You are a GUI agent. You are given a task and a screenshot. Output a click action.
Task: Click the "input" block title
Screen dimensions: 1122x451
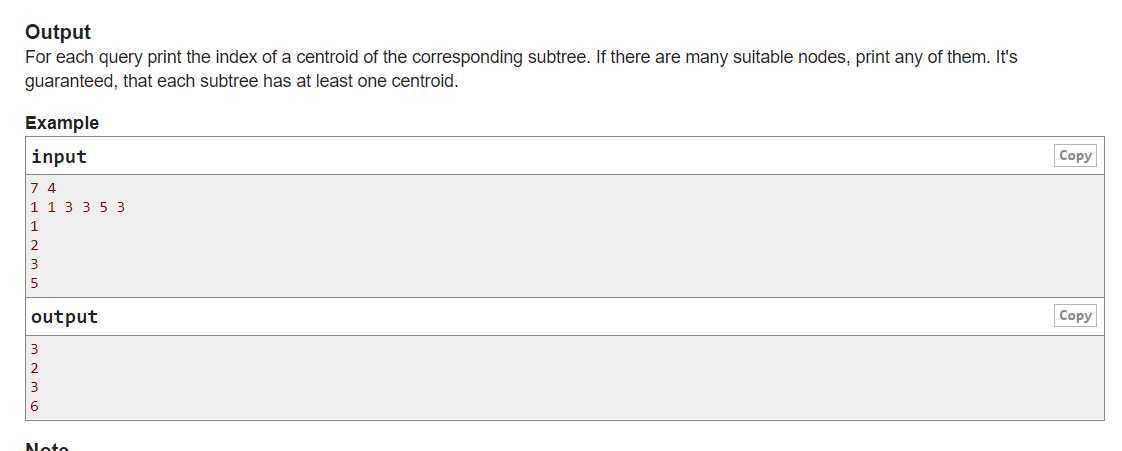[x=59, y=156]
